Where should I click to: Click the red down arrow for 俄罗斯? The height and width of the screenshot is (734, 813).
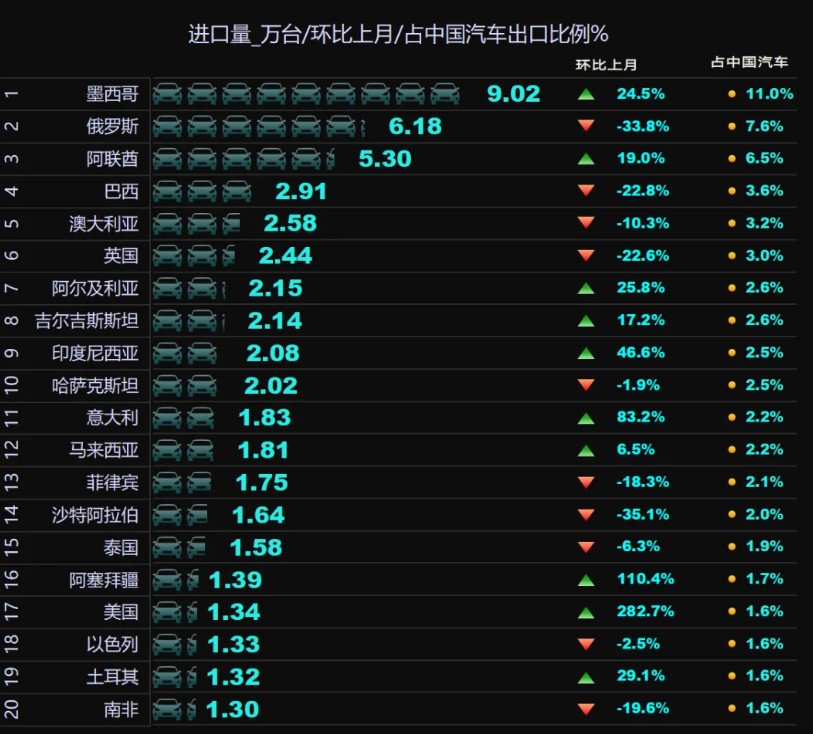(586, 125)
